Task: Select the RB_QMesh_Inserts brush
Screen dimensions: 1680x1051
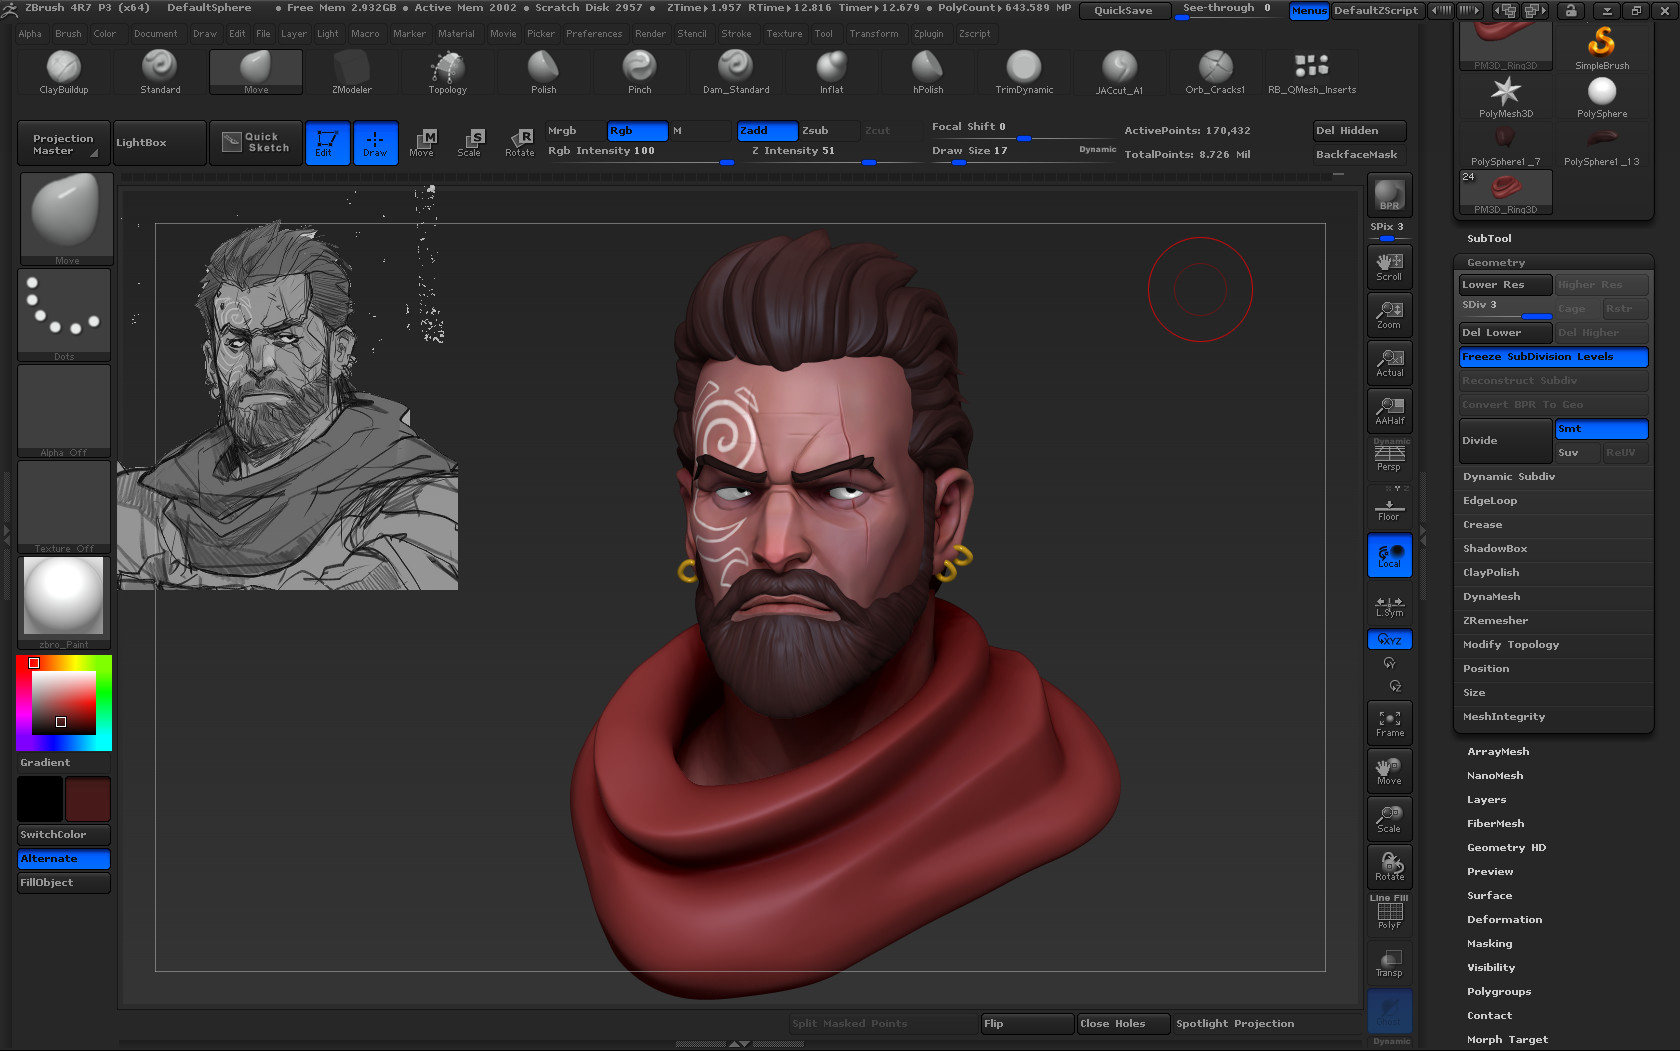Action: coord(1312,71)
